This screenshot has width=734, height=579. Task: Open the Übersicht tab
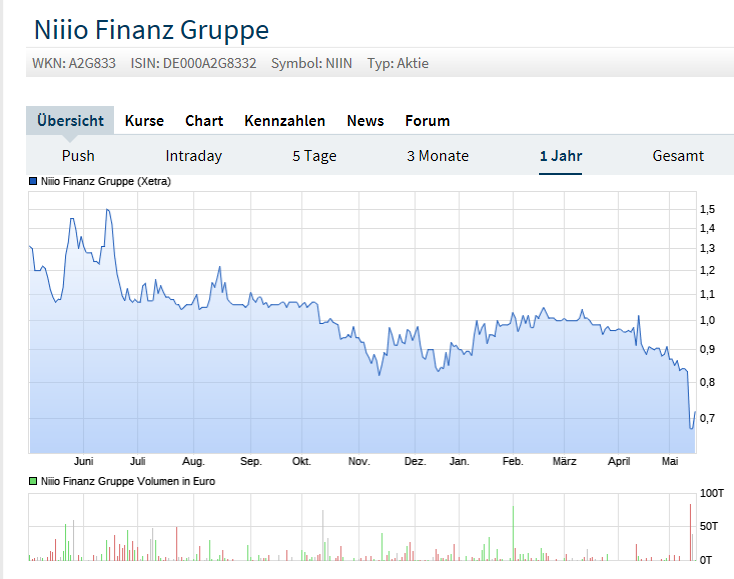click(70, 121)
